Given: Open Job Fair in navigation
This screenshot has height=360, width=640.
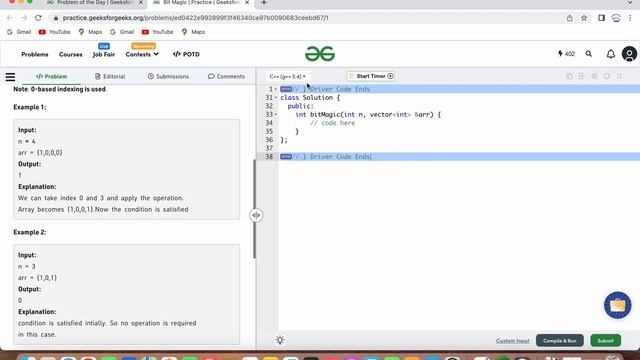Looking at the screenshot, I should tap(104, 54).
